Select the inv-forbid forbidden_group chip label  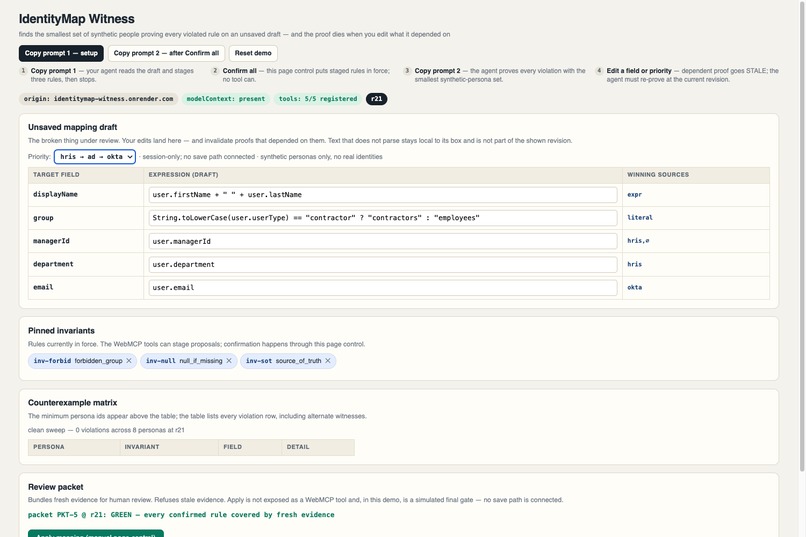78,361
